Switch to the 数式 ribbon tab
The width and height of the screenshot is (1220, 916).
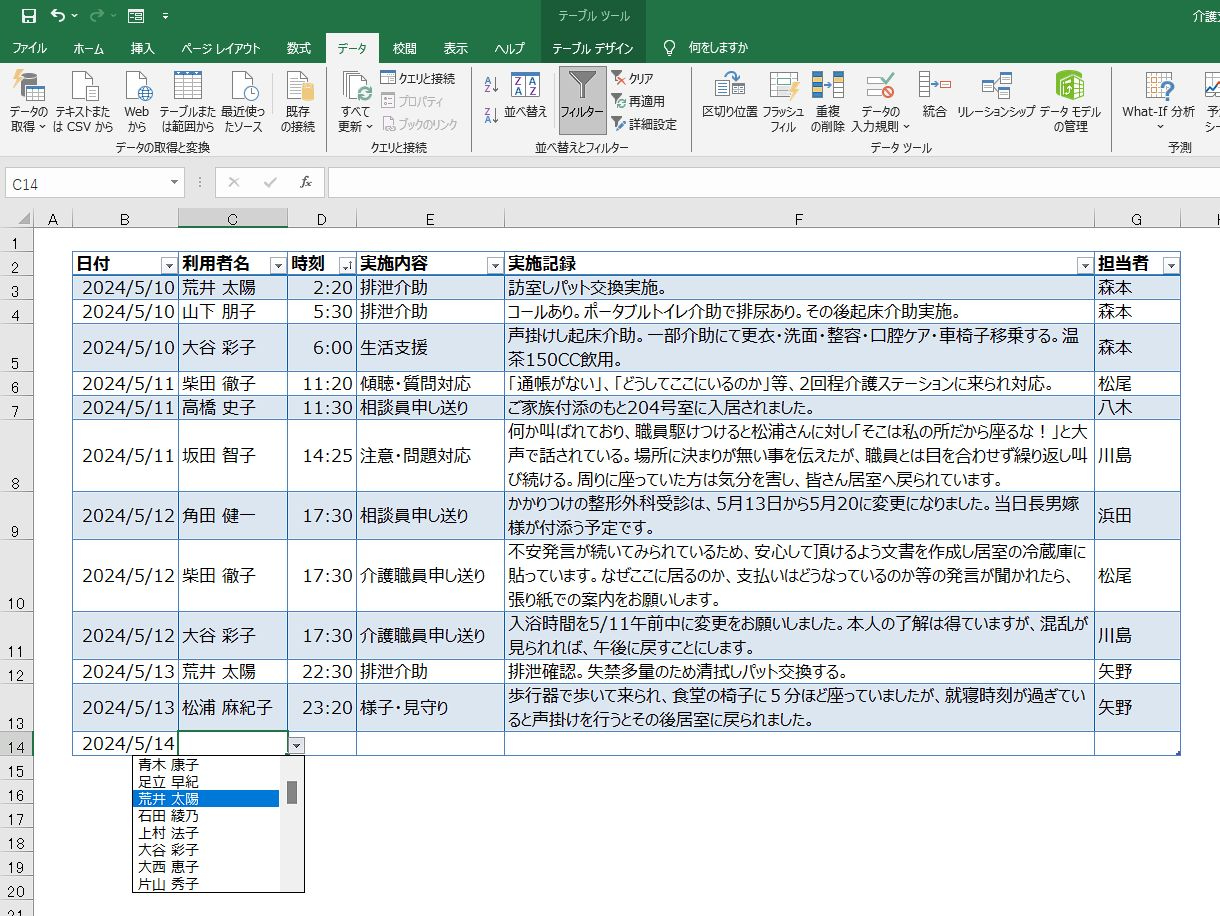[298, 48]
